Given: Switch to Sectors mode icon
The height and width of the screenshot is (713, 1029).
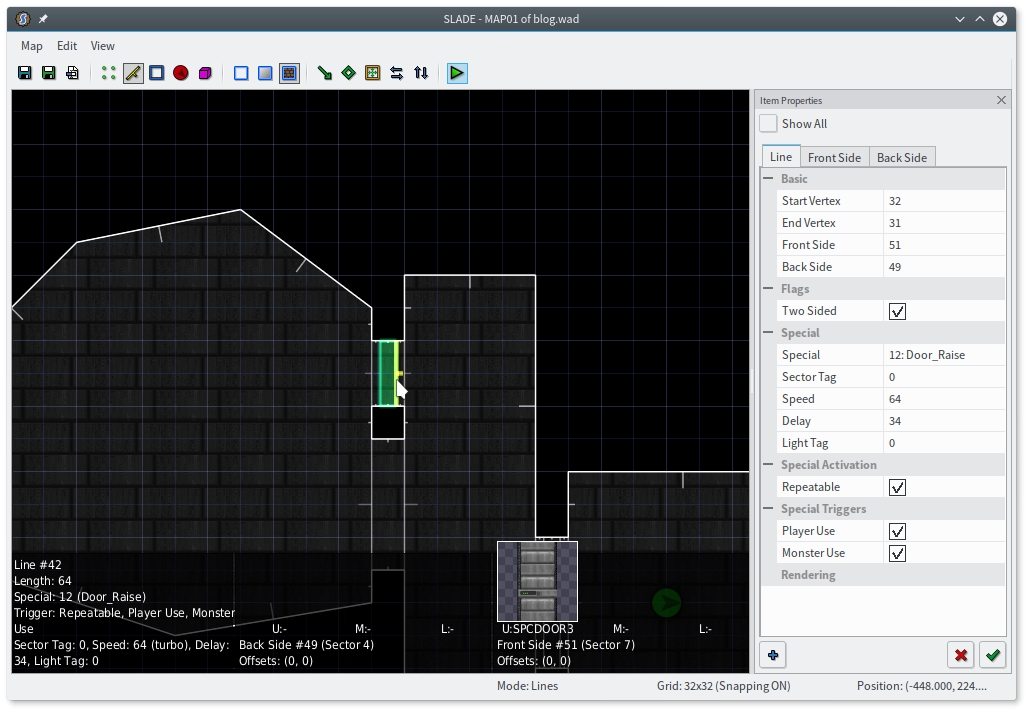Looking at the screenshot, I should (157, 73).
